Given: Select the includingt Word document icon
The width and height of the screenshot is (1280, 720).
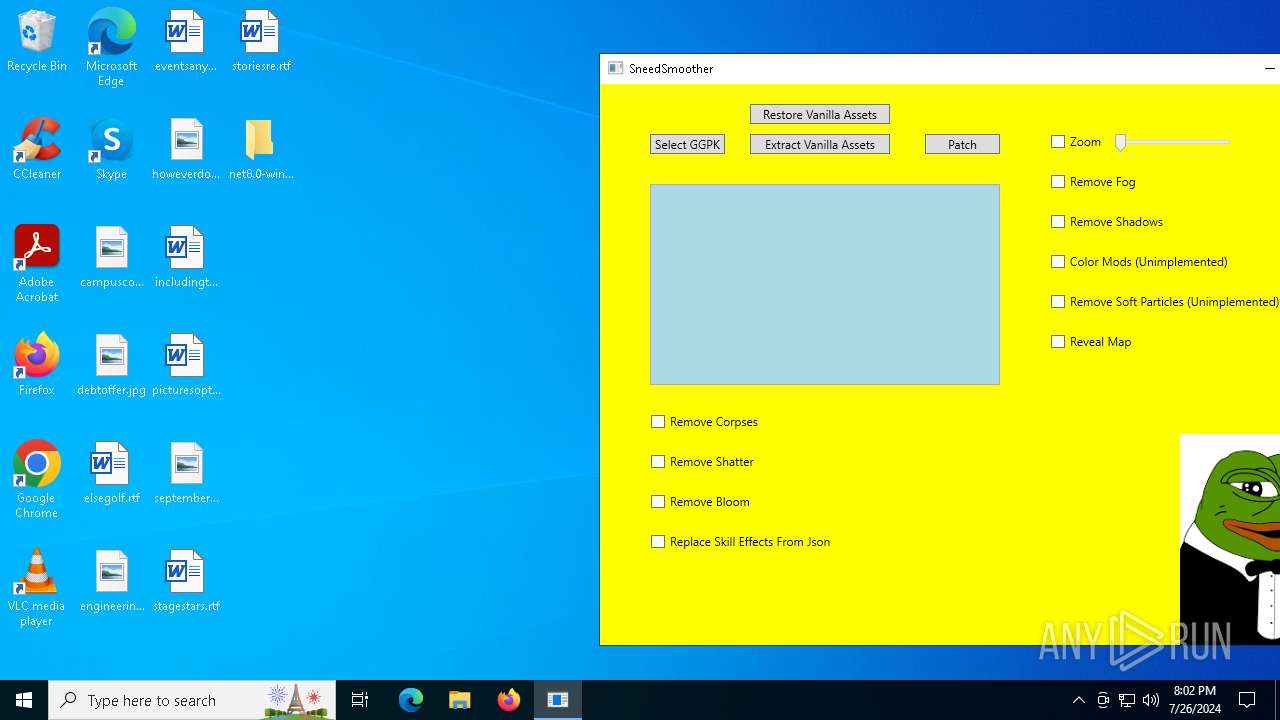Looking at the screenshot, I should pyautogui.click(x=185, y=258).
